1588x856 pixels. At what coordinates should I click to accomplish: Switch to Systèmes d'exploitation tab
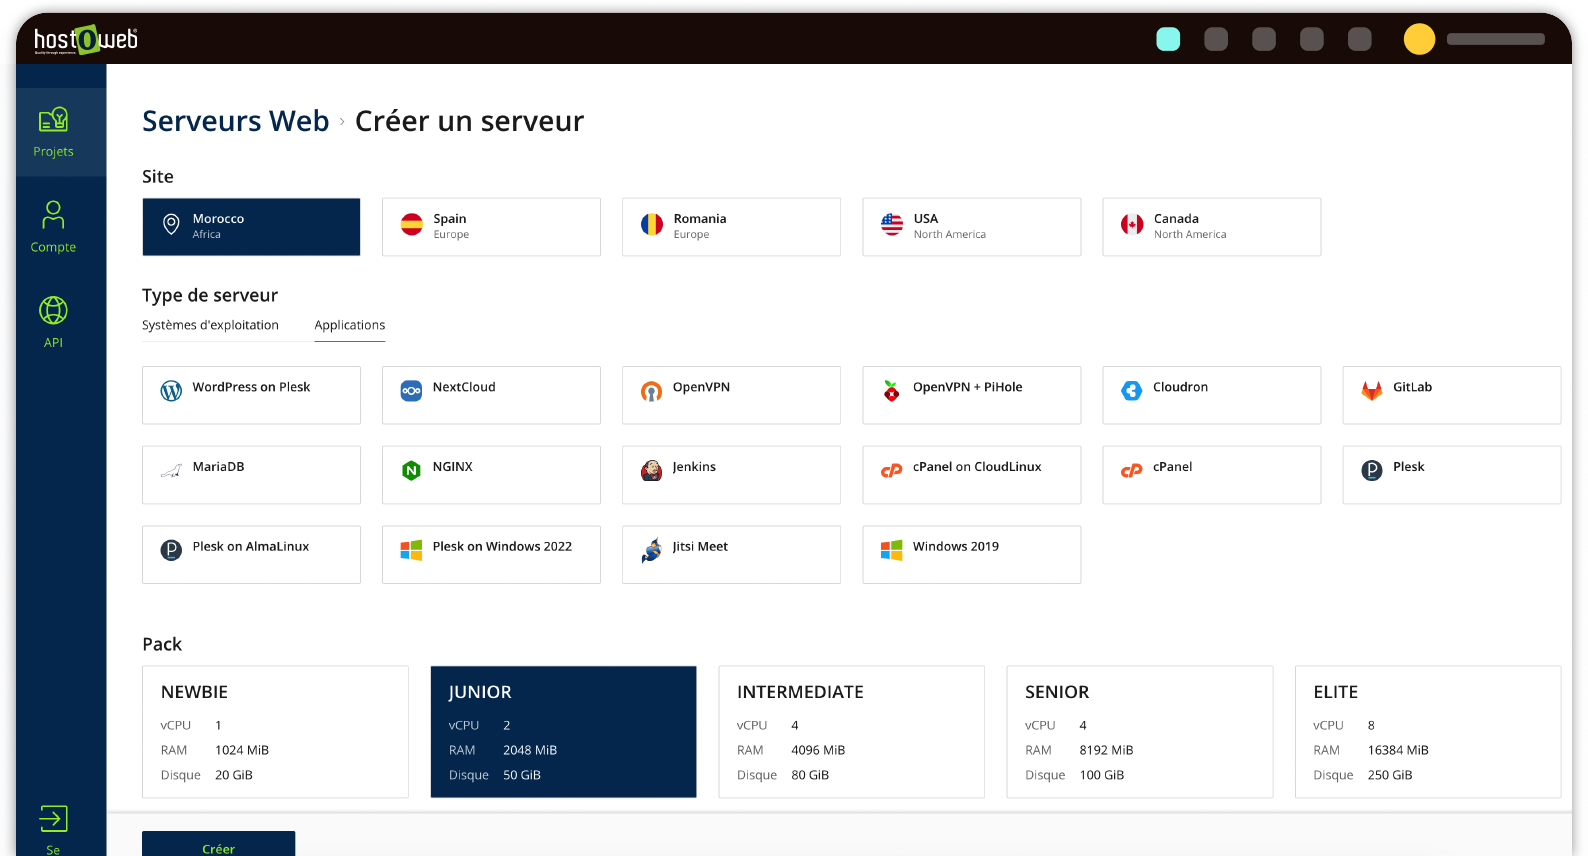pyautogui.click(x=210, y=325)
